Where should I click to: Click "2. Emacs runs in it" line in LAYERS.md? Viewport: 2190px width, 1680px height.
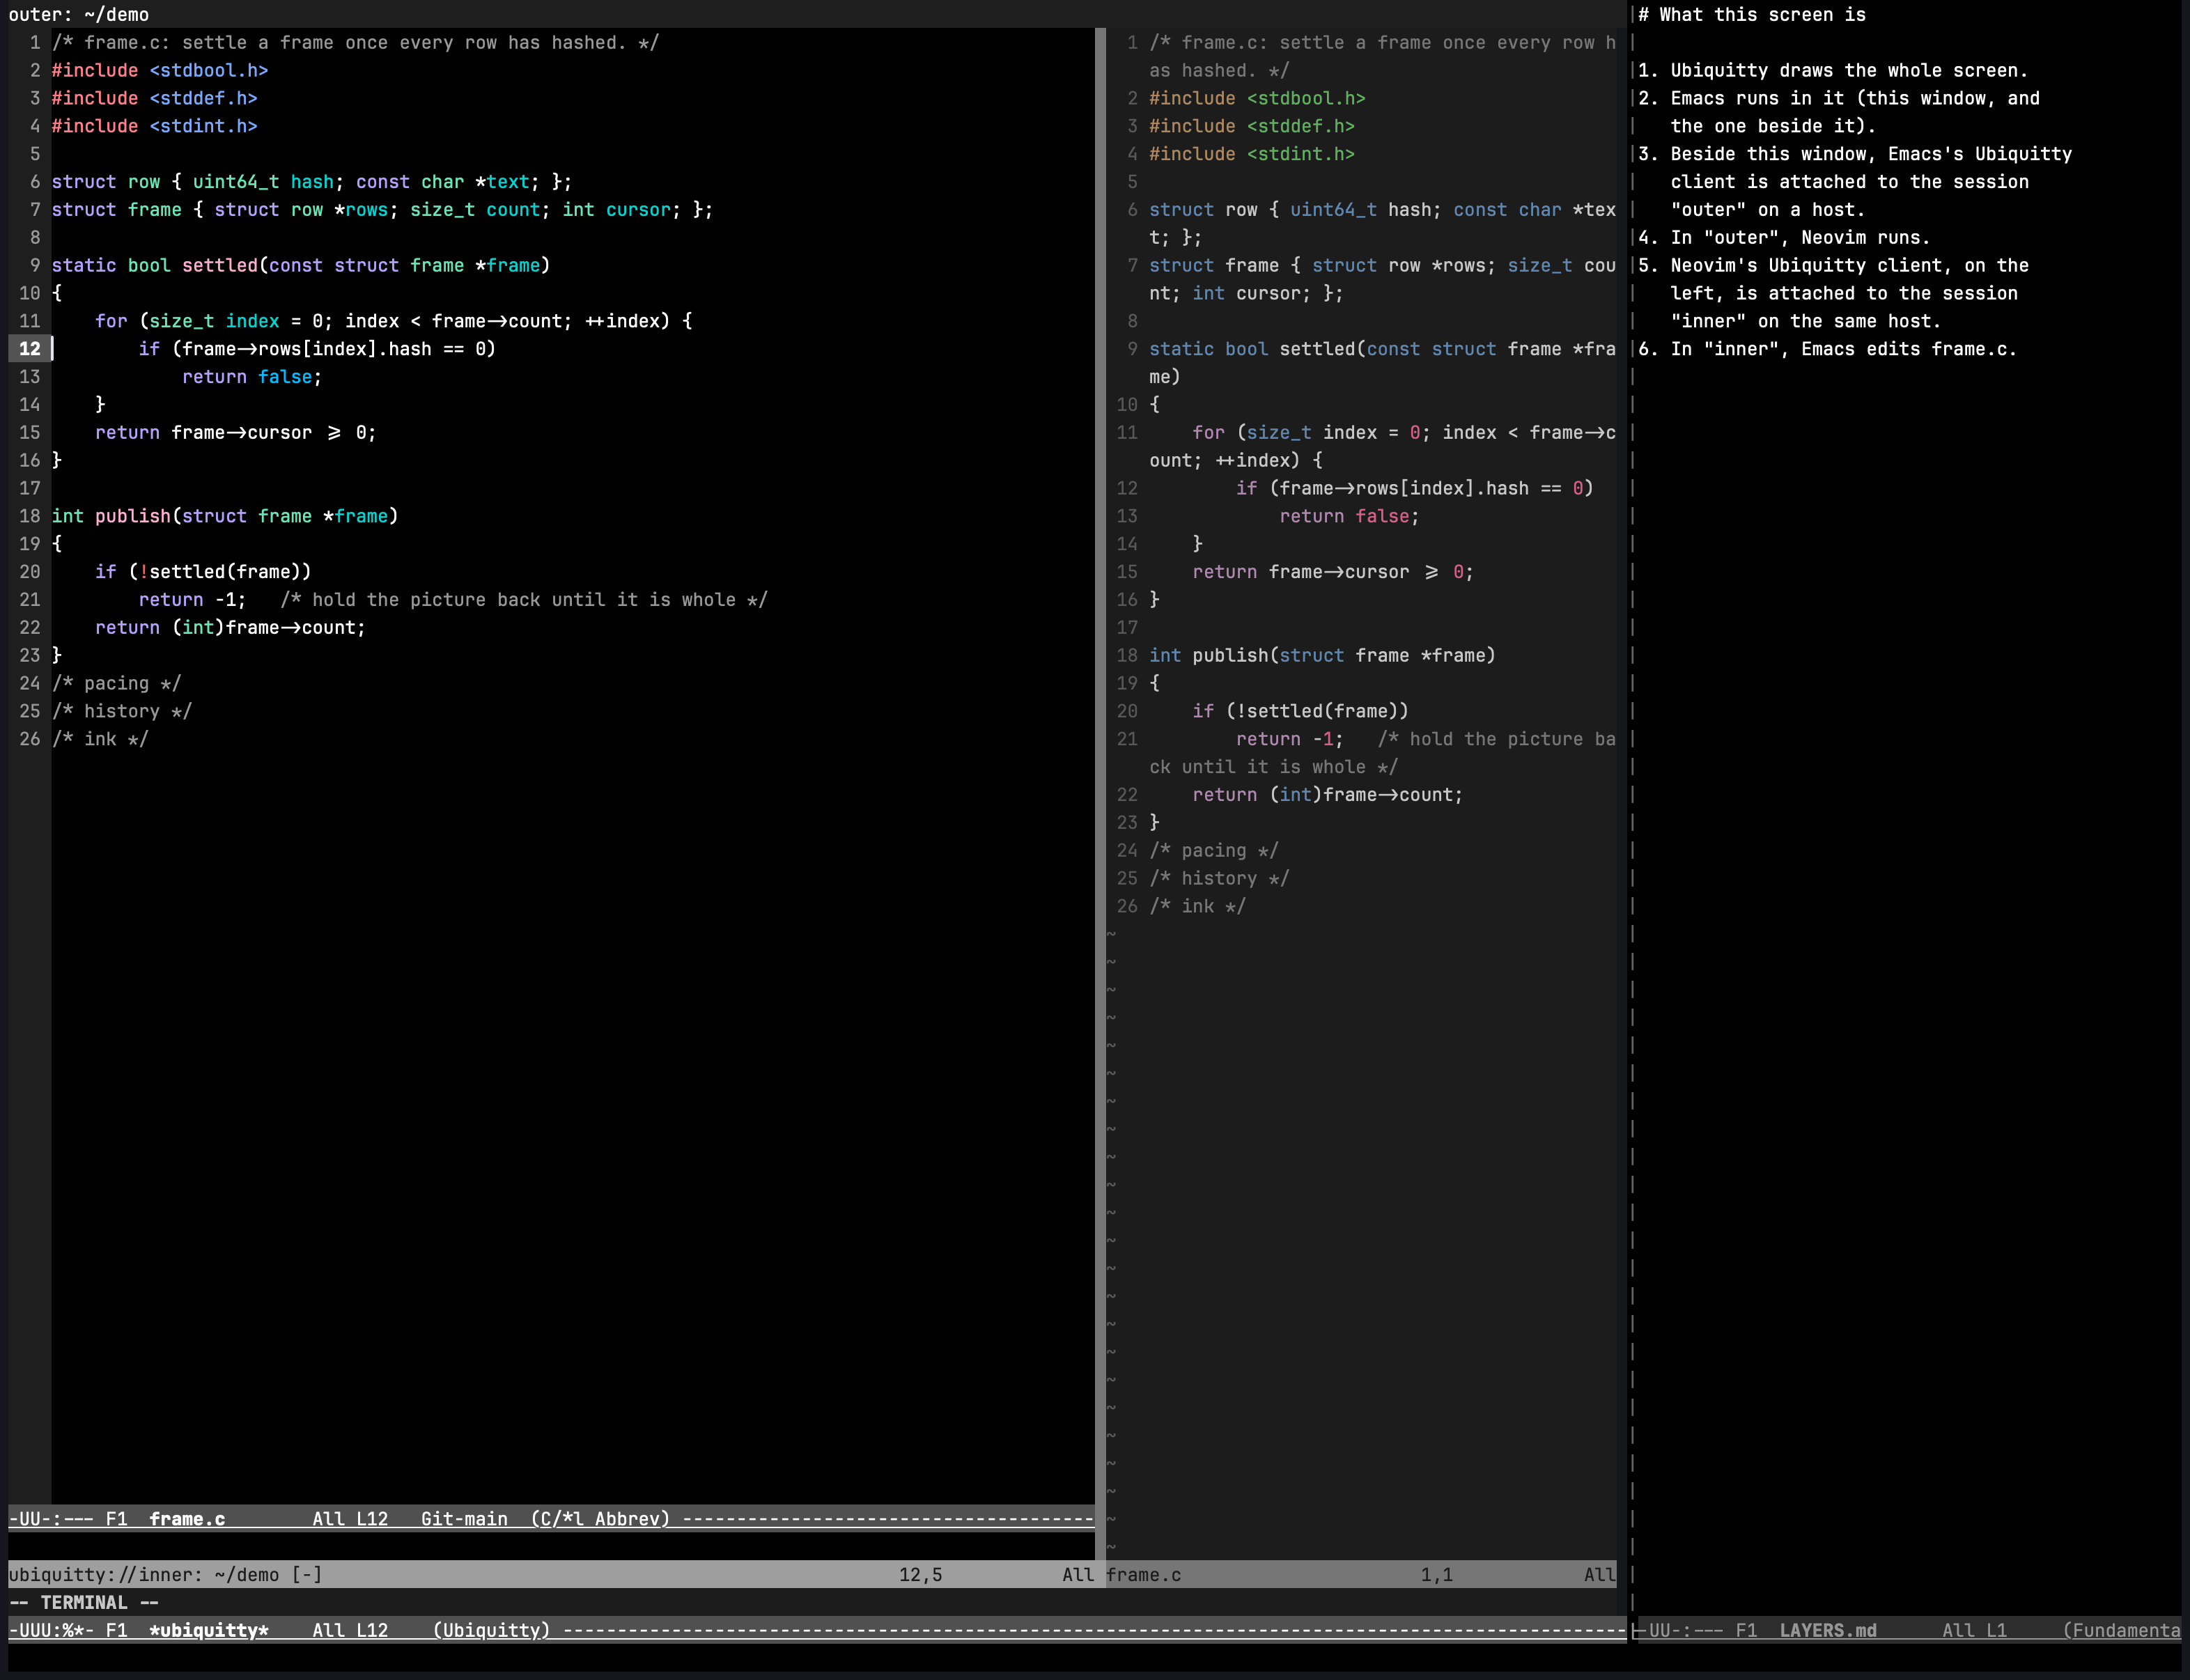point(1839,98)
